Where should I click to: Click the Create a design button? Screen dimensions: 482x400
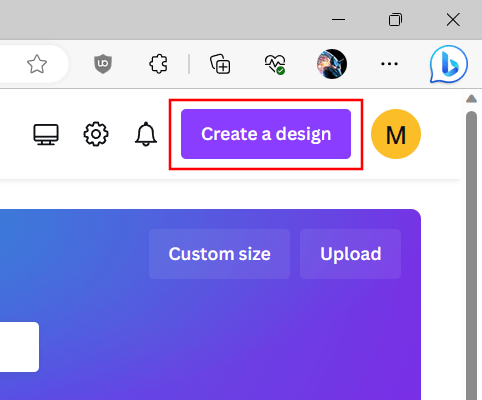pos(266,134)
